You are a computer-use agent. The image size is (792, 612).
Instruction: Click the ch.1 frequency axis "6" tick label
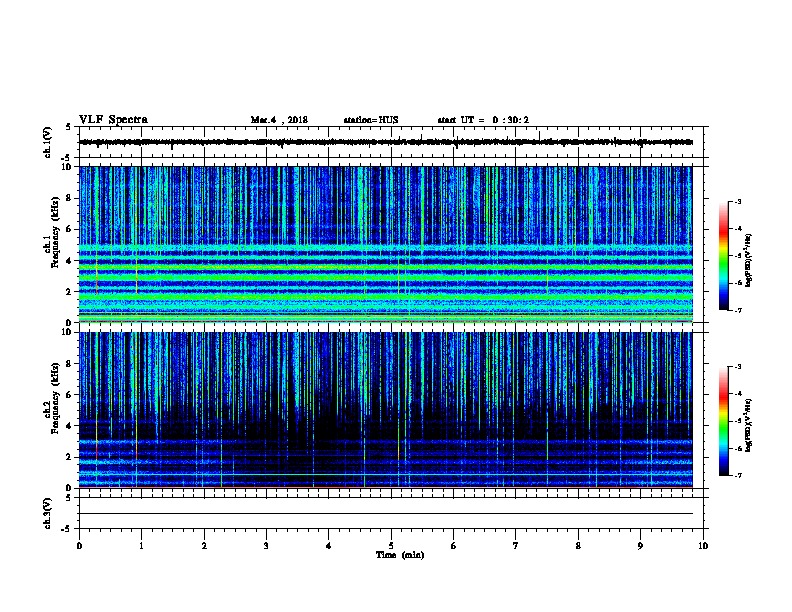[70, 229]
